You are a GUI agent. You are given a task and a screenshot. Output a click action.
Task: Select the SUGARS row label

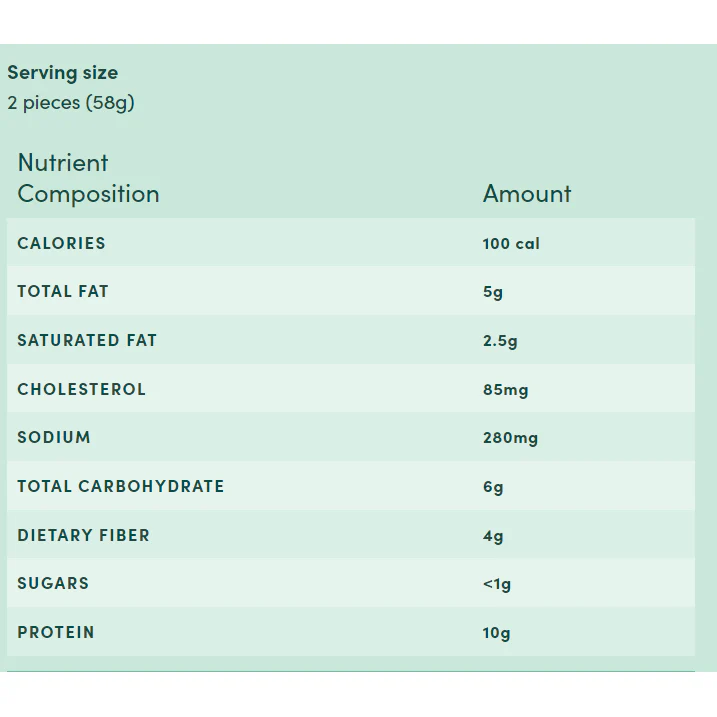[53, 584]
